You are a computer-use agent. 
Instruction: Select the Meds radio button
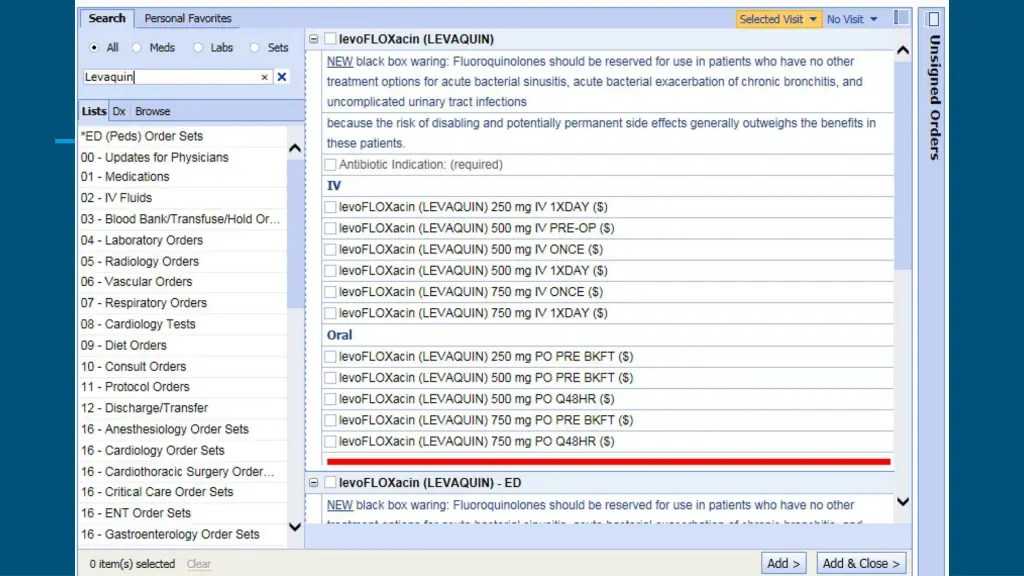click(x=136, y=48)
